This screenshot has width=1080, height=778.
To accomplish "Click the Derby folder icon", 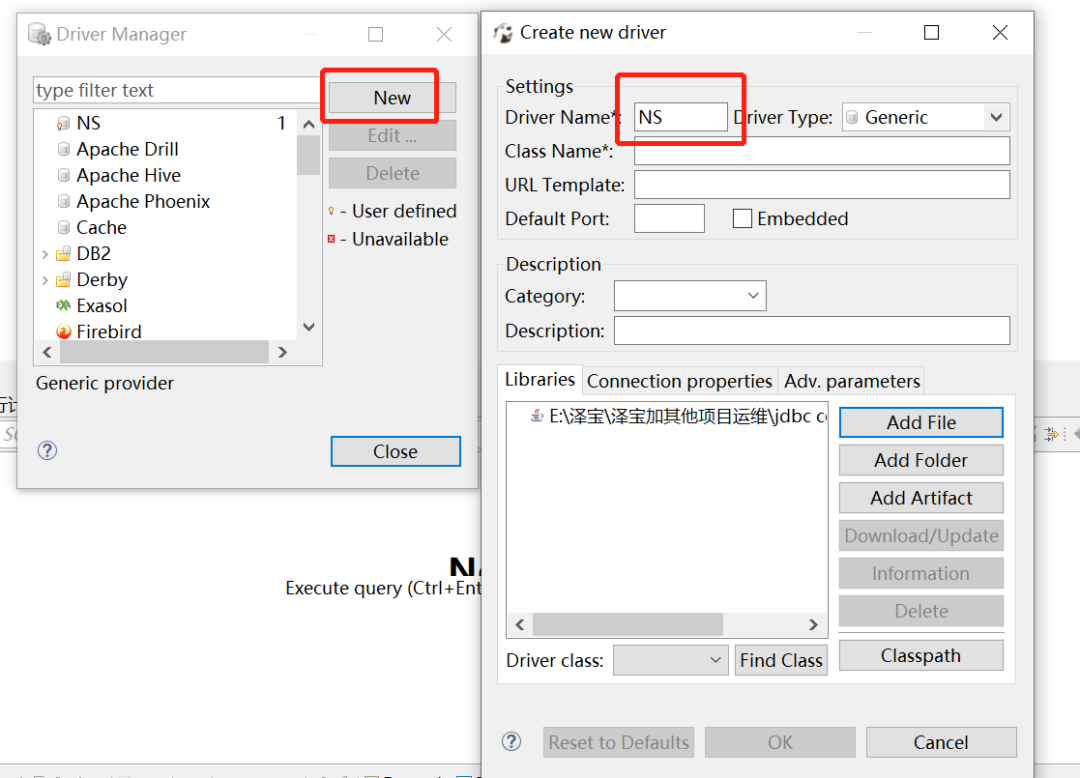I will click(63, 280).
